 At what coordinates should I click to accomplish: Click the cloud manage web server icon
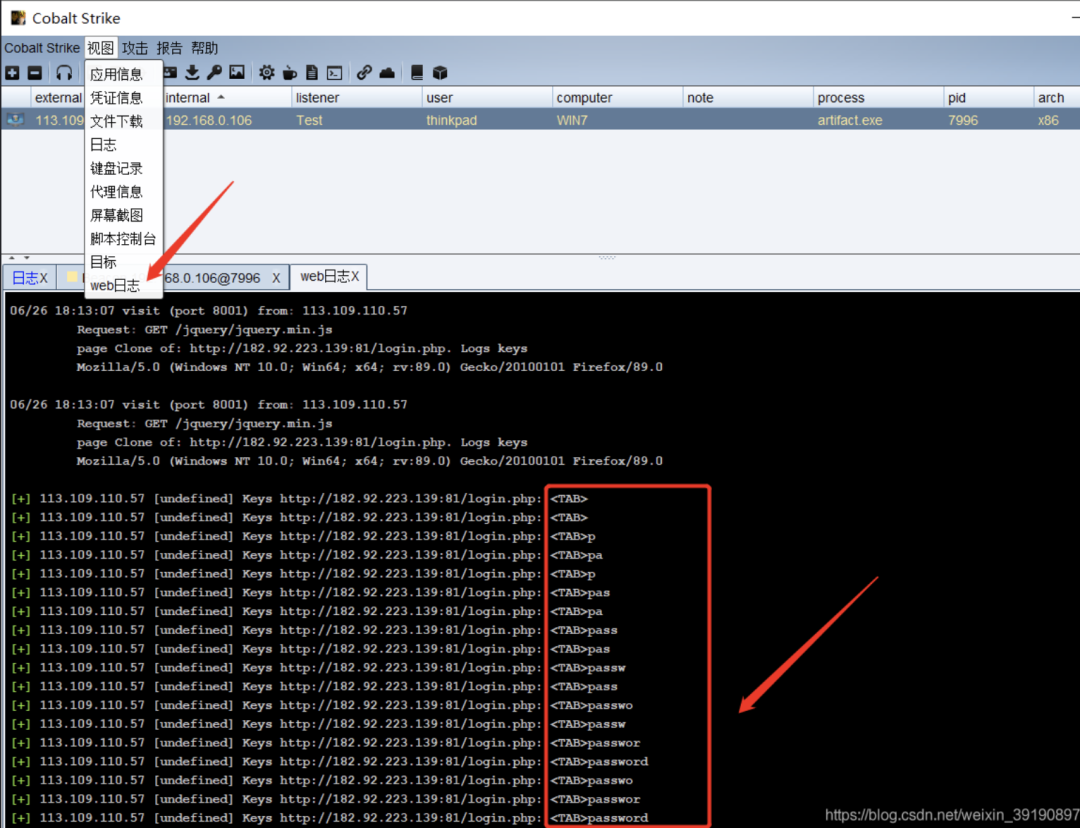387,72
